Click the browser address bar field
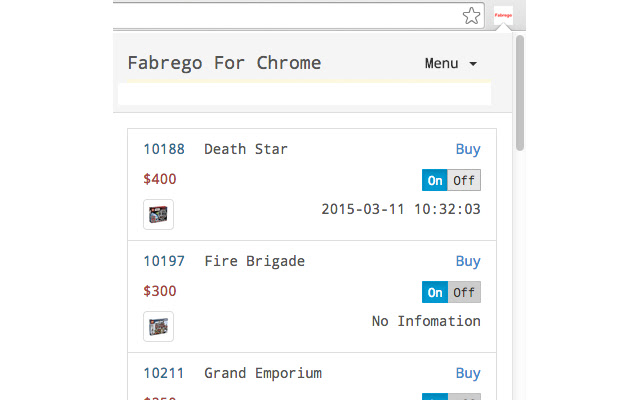 [x=299, y=16]
